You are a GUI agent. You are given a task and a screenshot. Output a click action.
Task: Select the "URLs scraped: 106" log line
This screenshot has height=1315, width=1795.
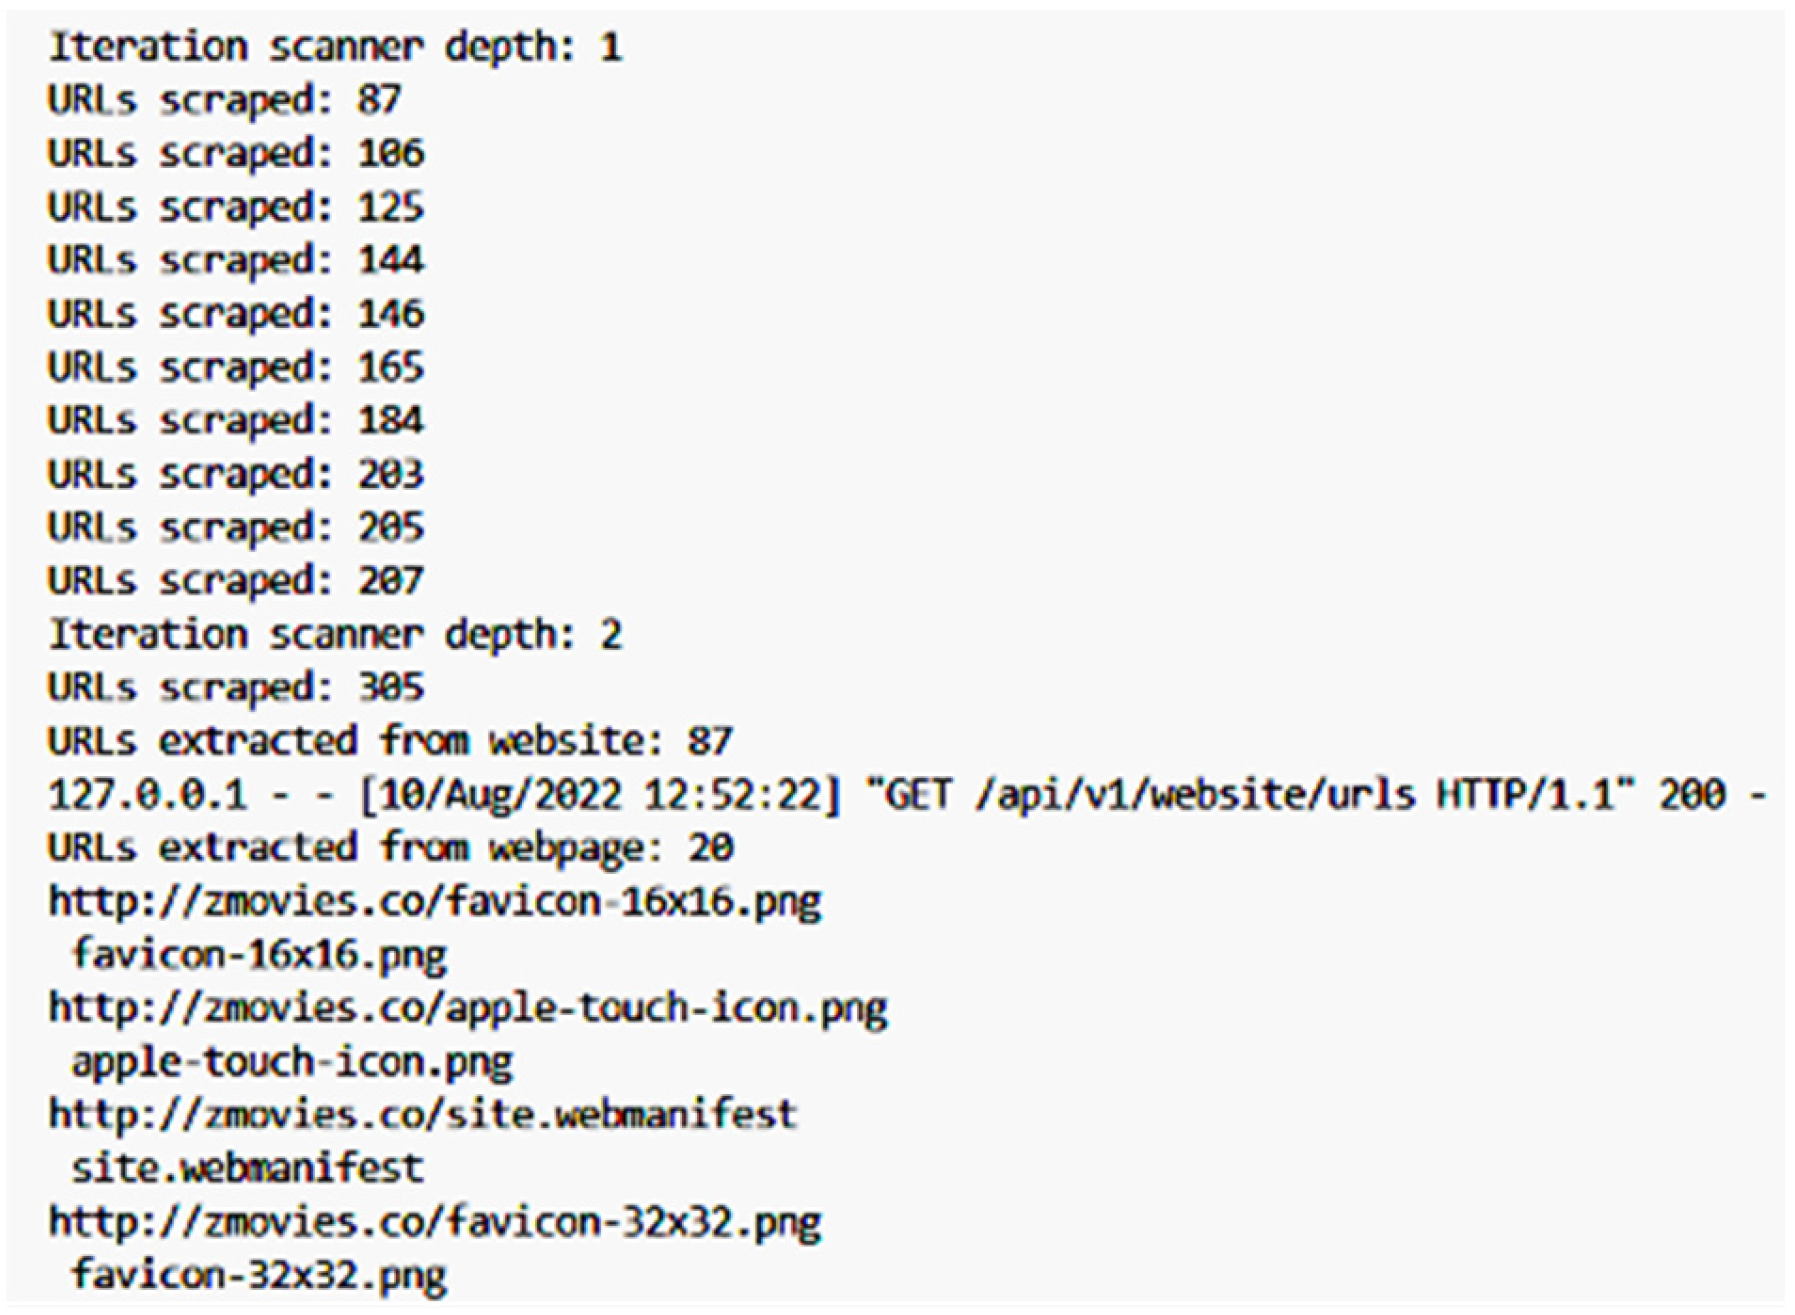coord(236,153)
